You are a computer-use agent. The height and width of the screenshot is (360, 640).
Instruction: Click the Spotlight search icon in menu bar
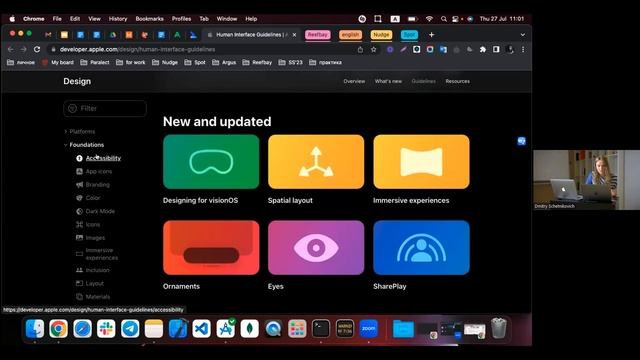pyautogui.click(x=444, y=19)
